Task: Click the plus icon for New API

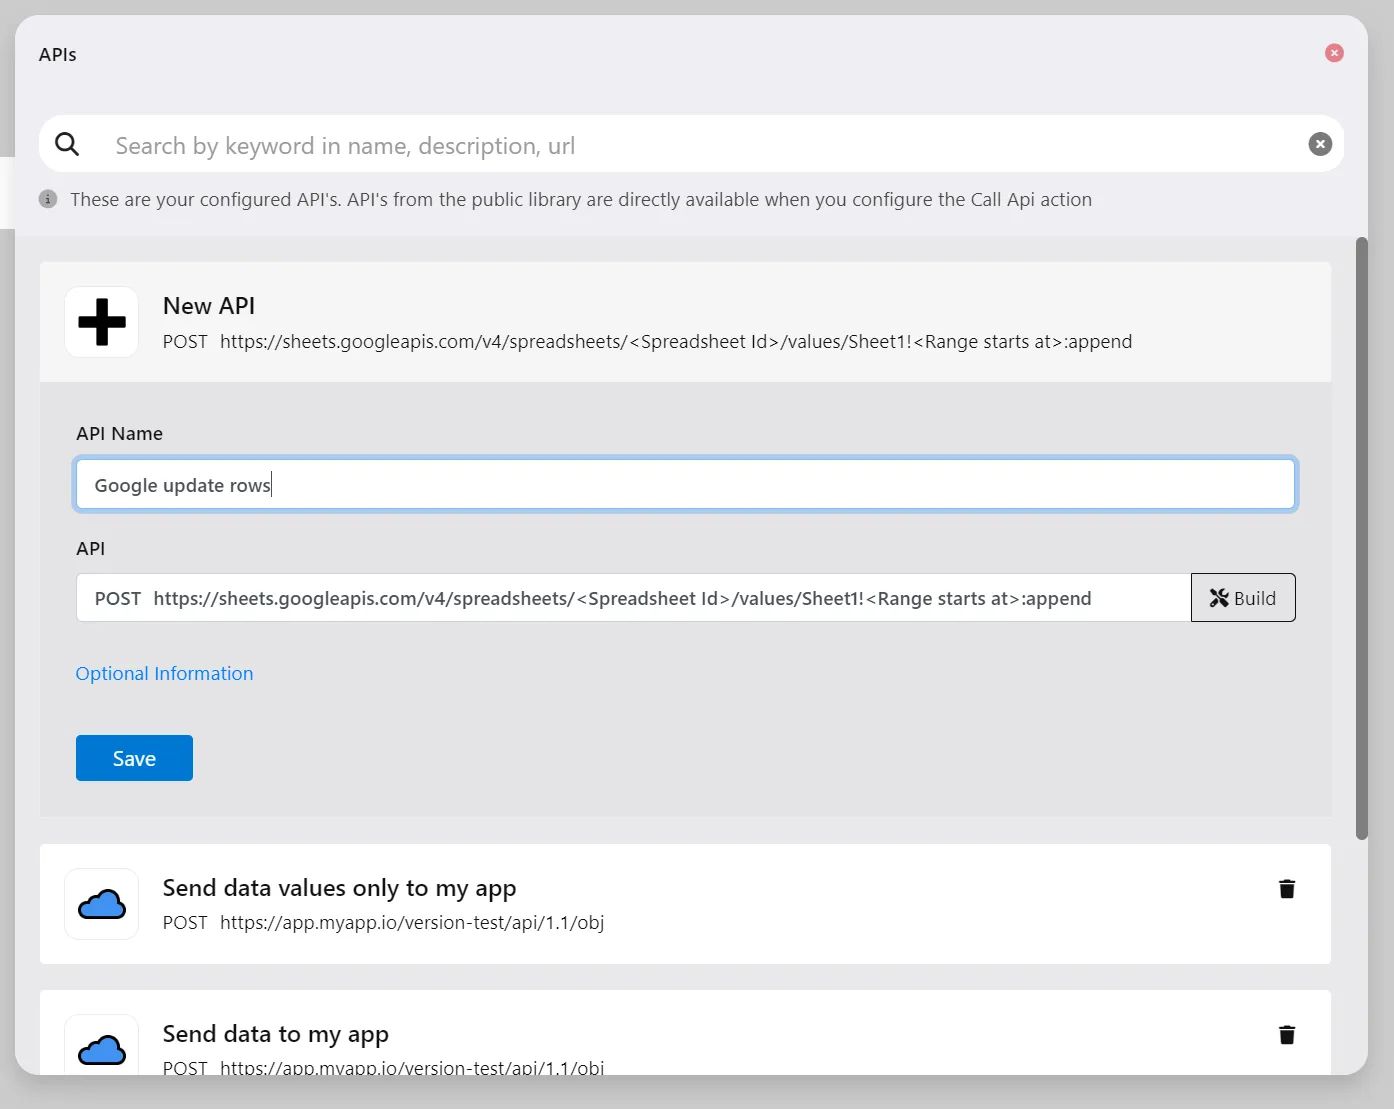Action: click(x=102, y=322)
